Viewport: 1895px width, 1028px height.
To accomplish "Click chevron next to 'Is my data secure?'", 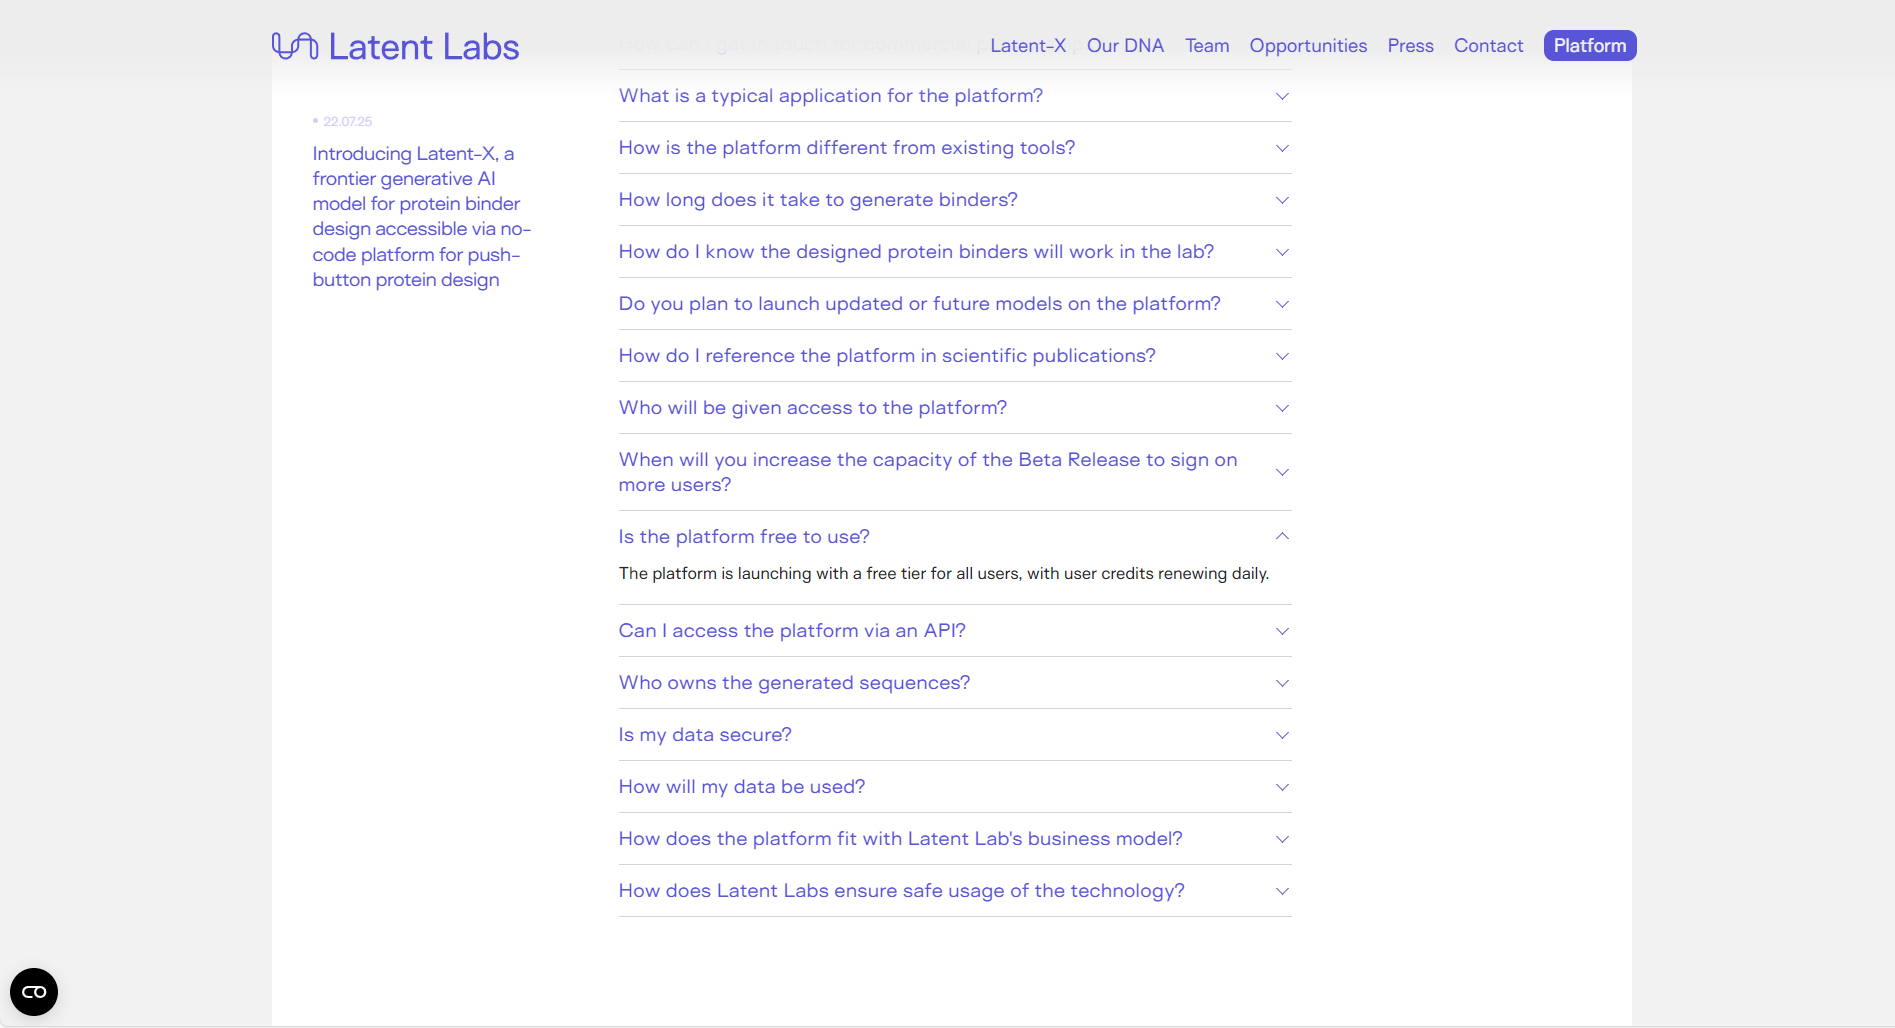I will pyautogui.click(x=1282, y=735).
